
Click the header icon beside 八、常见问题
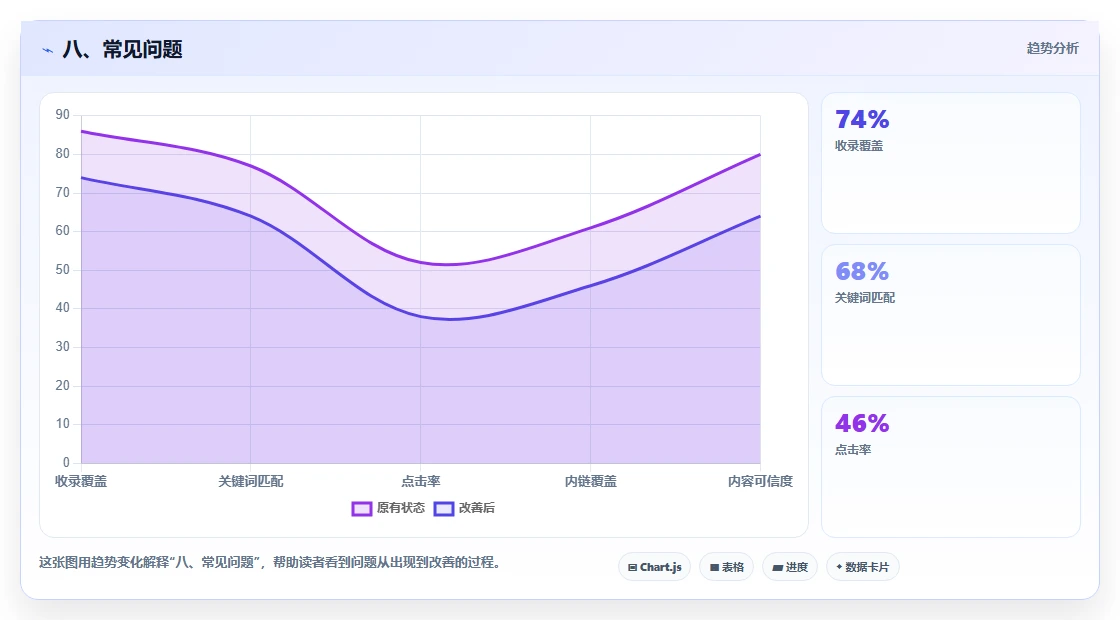click(48, 50)
